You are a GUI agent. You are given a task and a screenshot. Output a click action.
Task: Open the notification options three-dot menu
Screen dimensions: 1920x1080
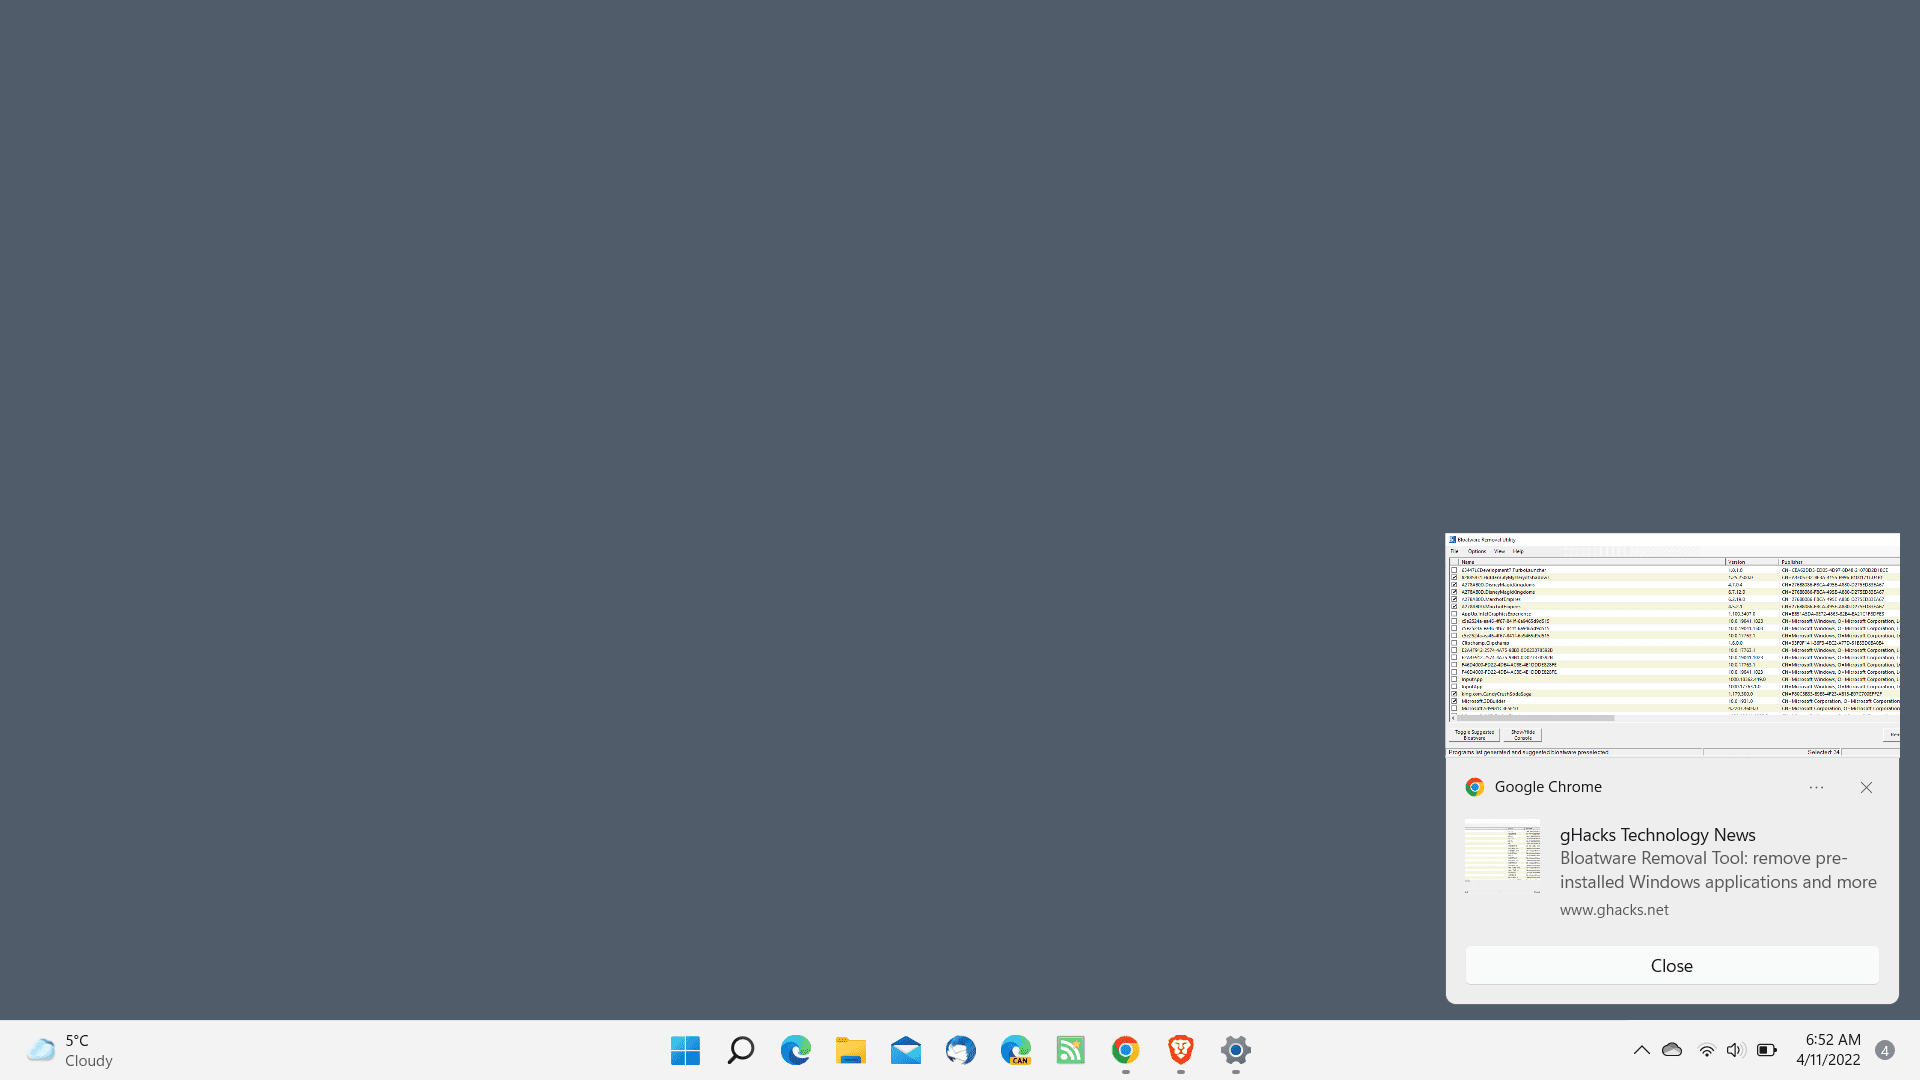pos(1816,788)
